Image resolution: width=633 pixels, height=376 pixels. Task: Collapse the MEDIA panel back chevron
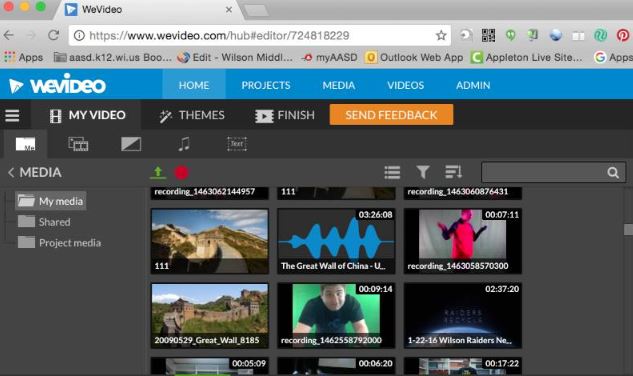point(11,172)
